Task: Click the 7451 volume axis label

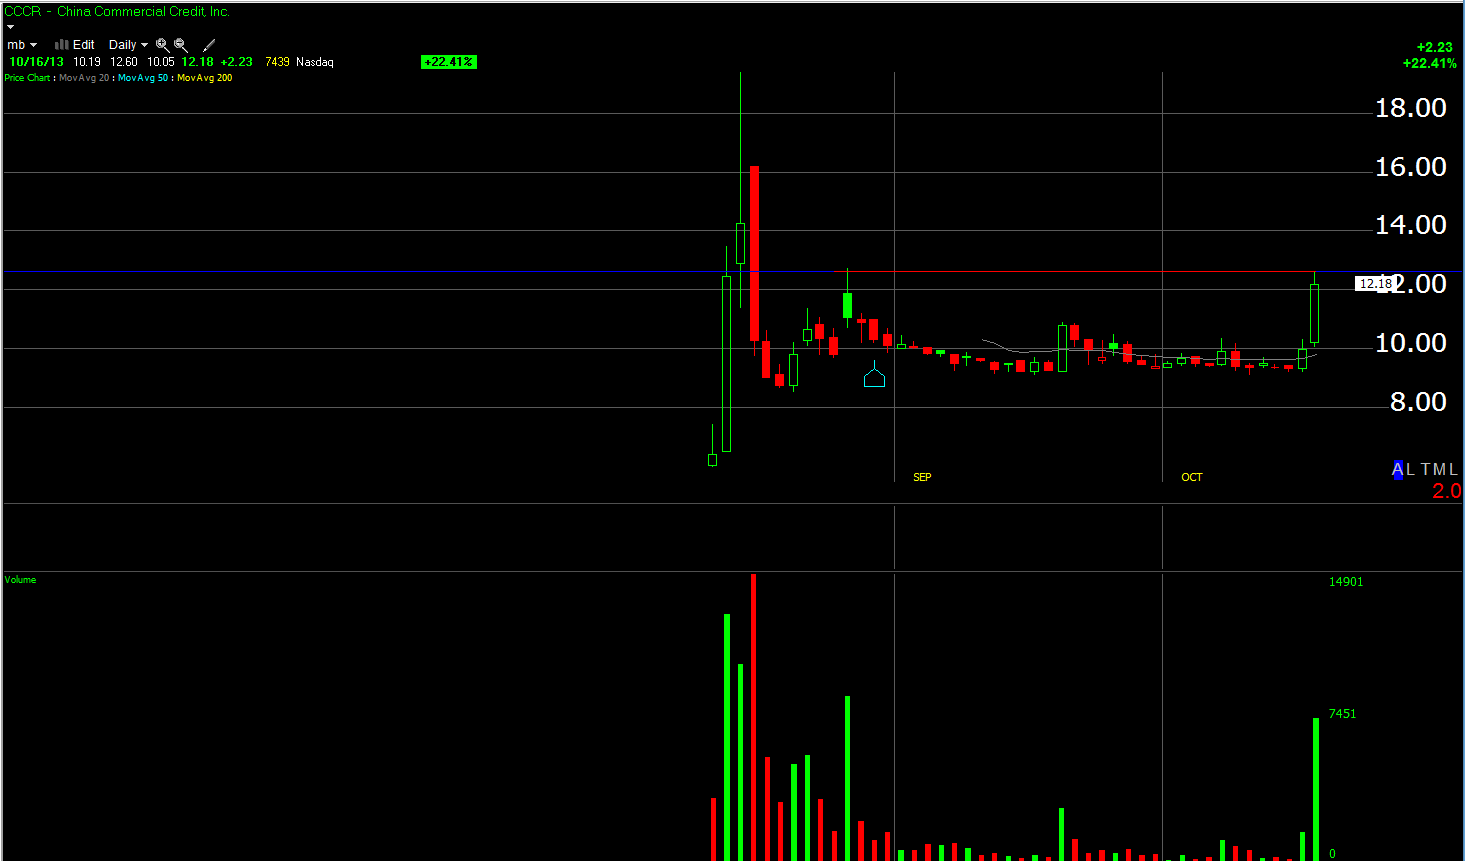Action: [1342, 714]
